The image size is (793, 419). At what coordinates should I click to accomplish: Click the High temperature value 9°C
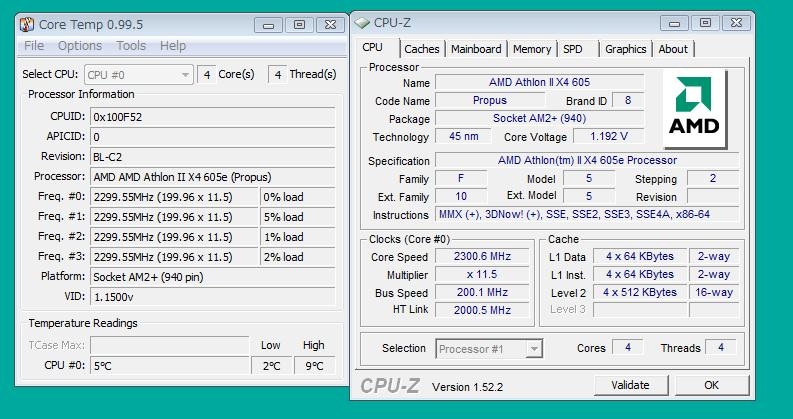pyautogui.click(x=314, y=365)
